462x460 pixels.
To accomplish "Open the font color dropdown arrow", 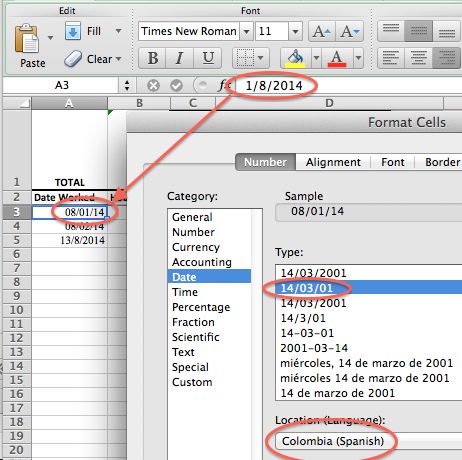I will coord(358,58).
